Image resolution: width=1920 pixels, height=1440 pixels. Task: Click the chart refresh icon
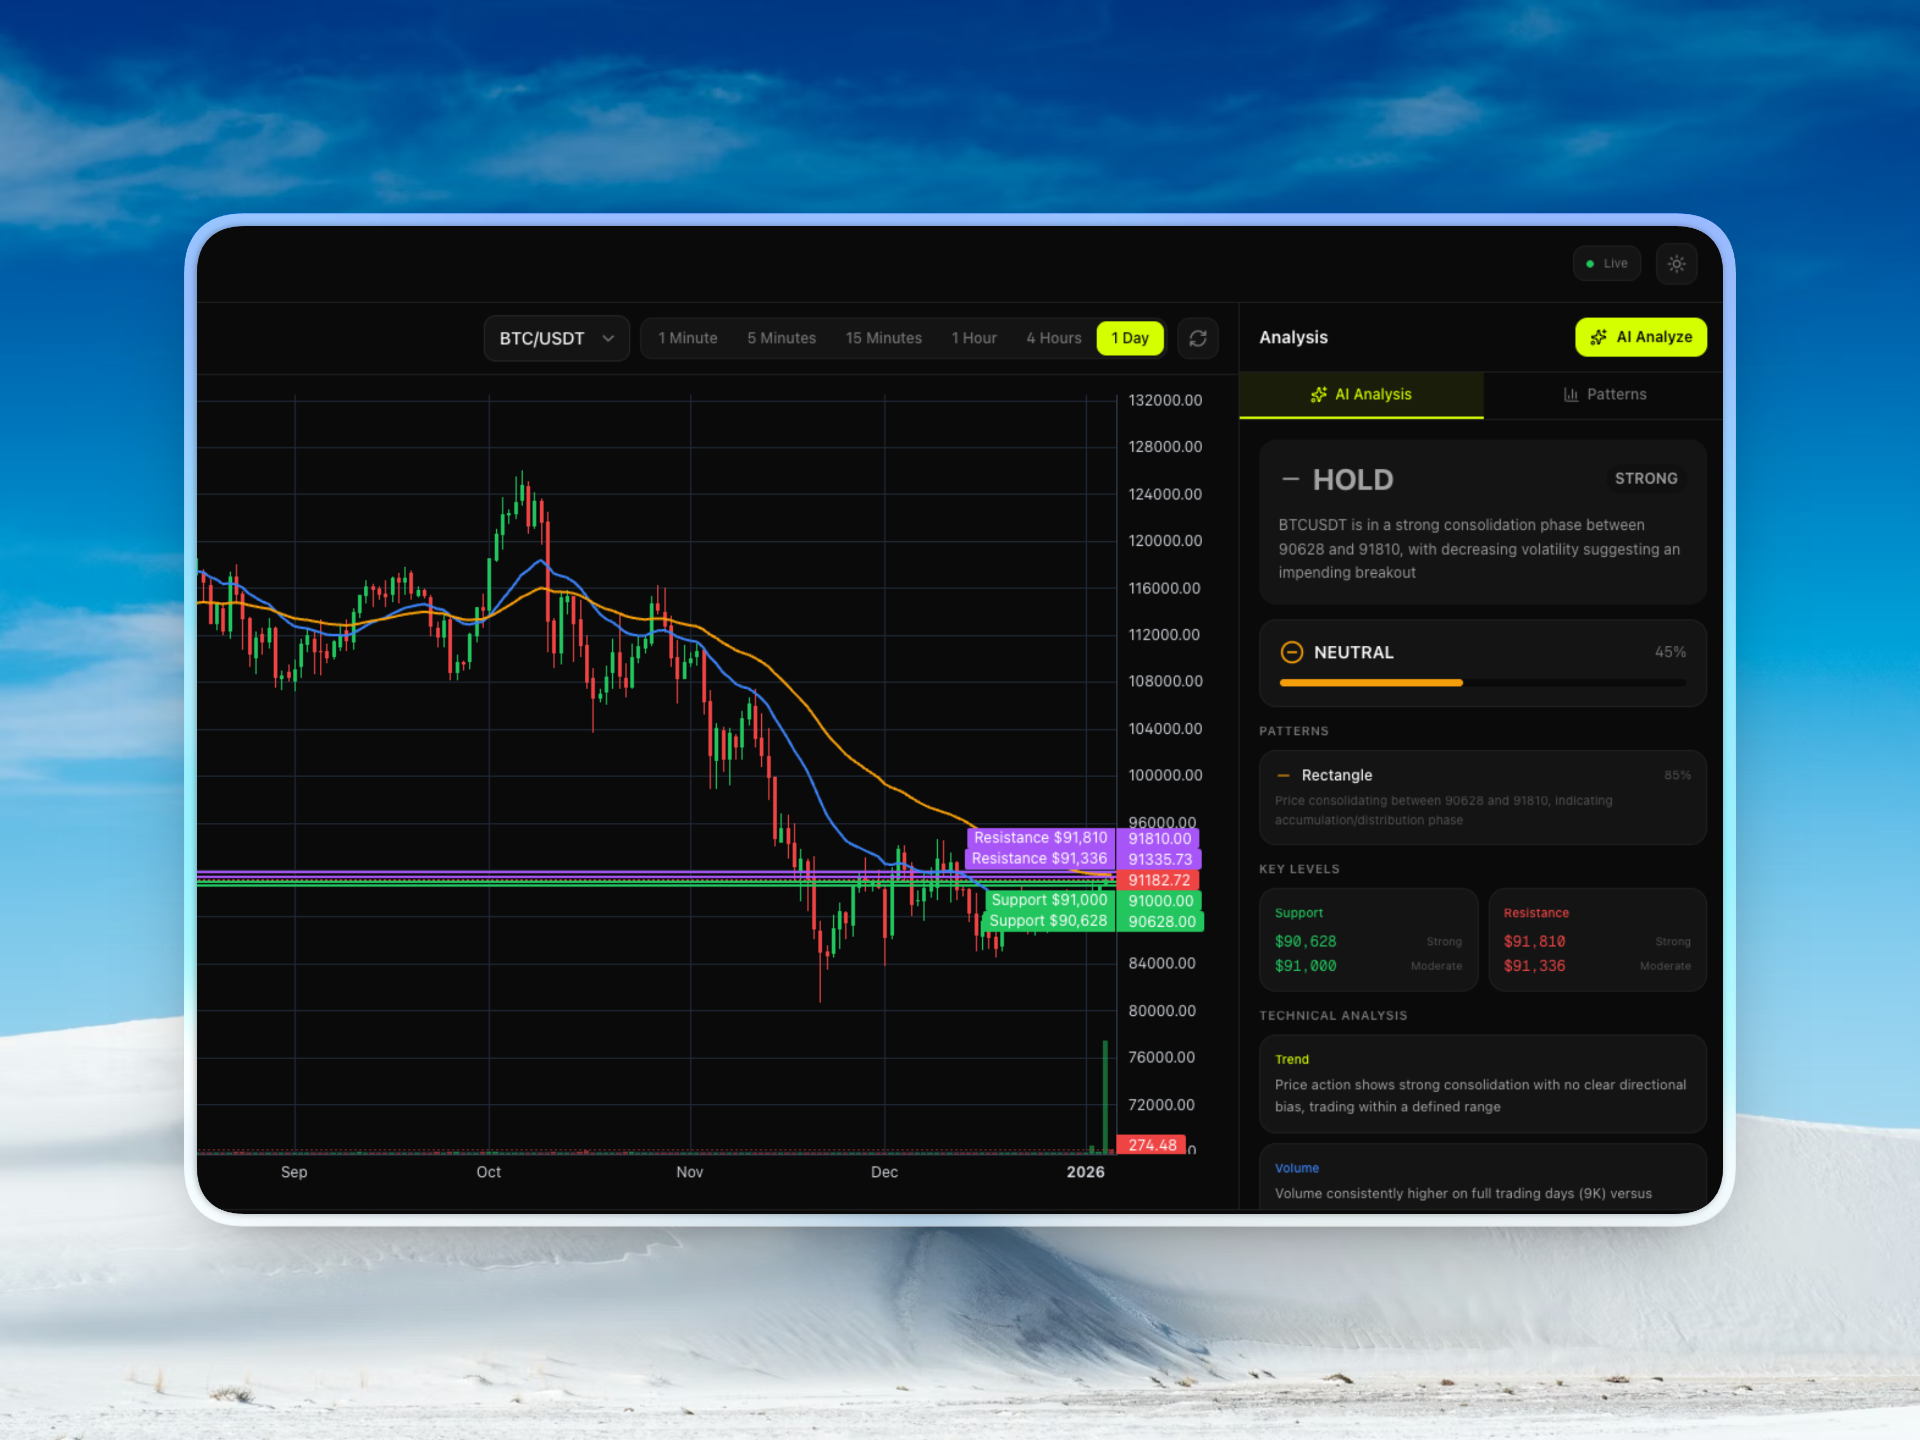(1197, 338)
